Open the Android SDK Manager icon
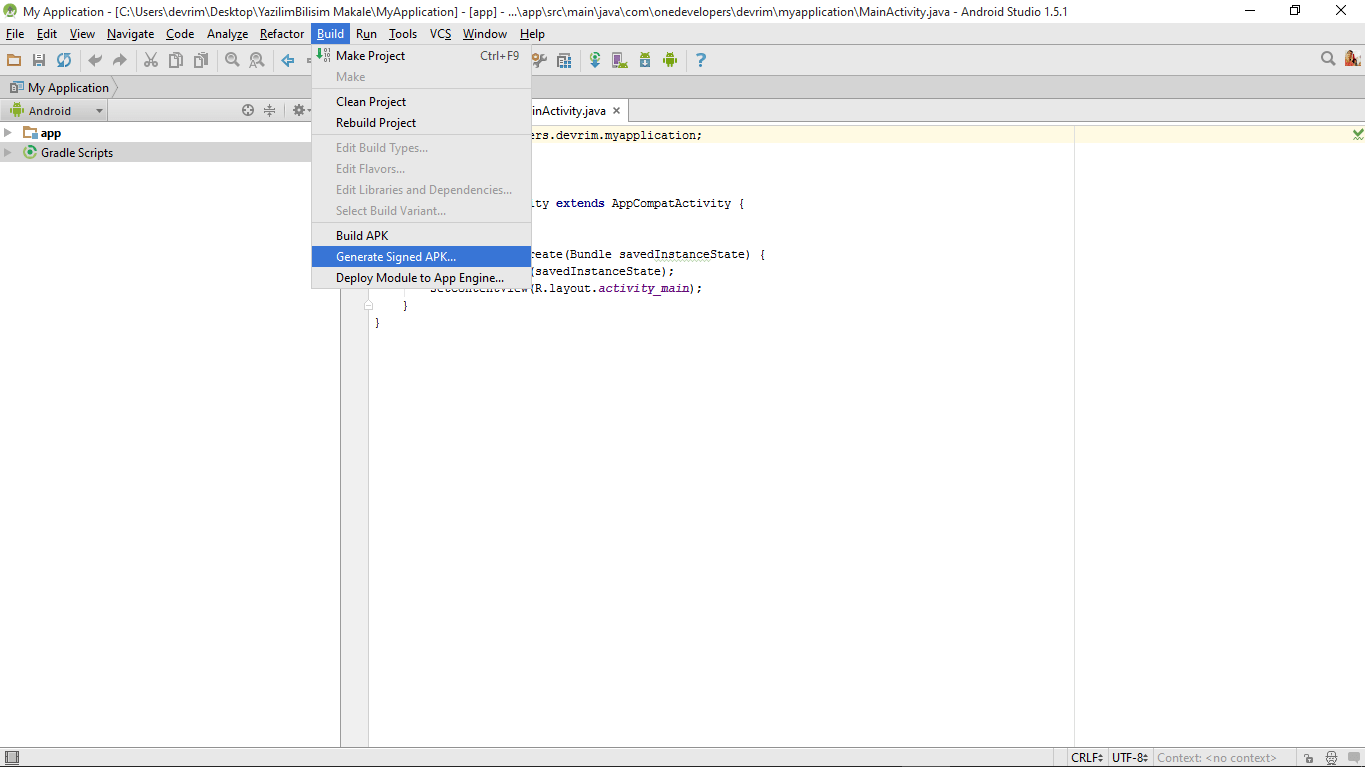 point(645,60)
